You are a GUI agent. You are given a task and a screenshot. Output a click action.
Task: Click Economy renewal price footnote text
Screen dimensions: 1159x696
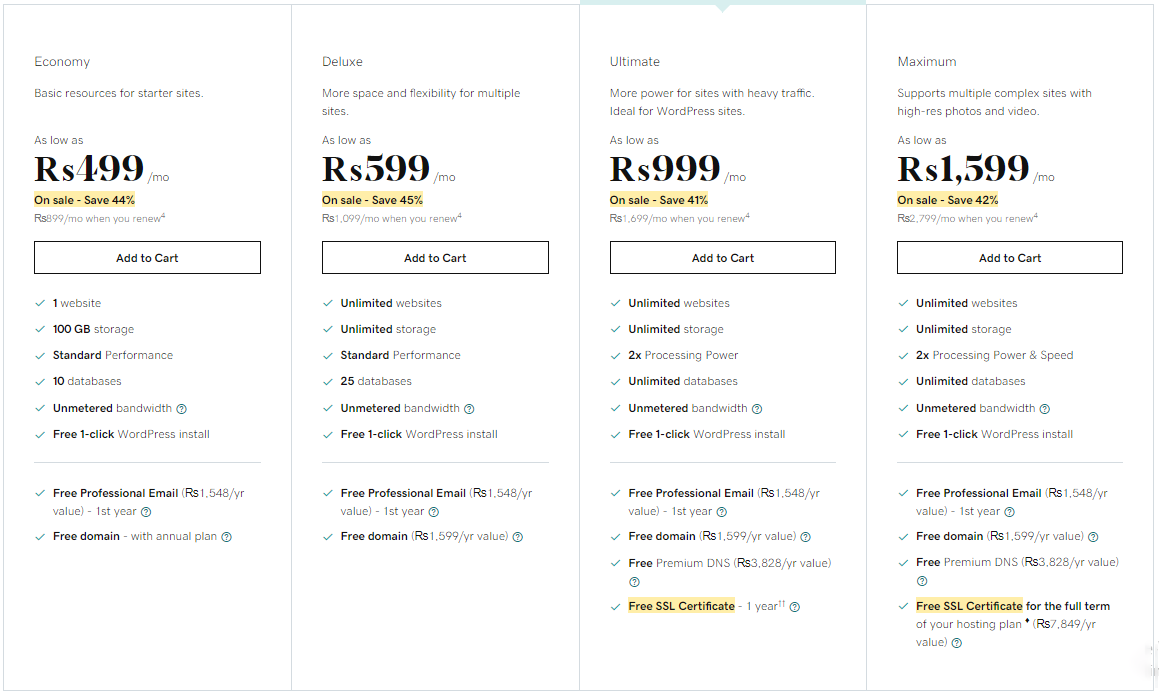(x=100, y=219)
